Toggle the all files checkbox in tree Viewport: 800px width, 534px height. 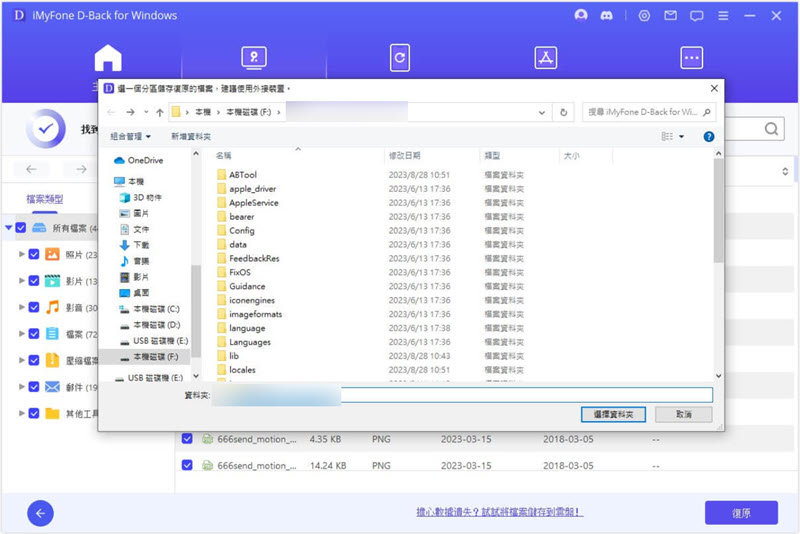(21, 227)
